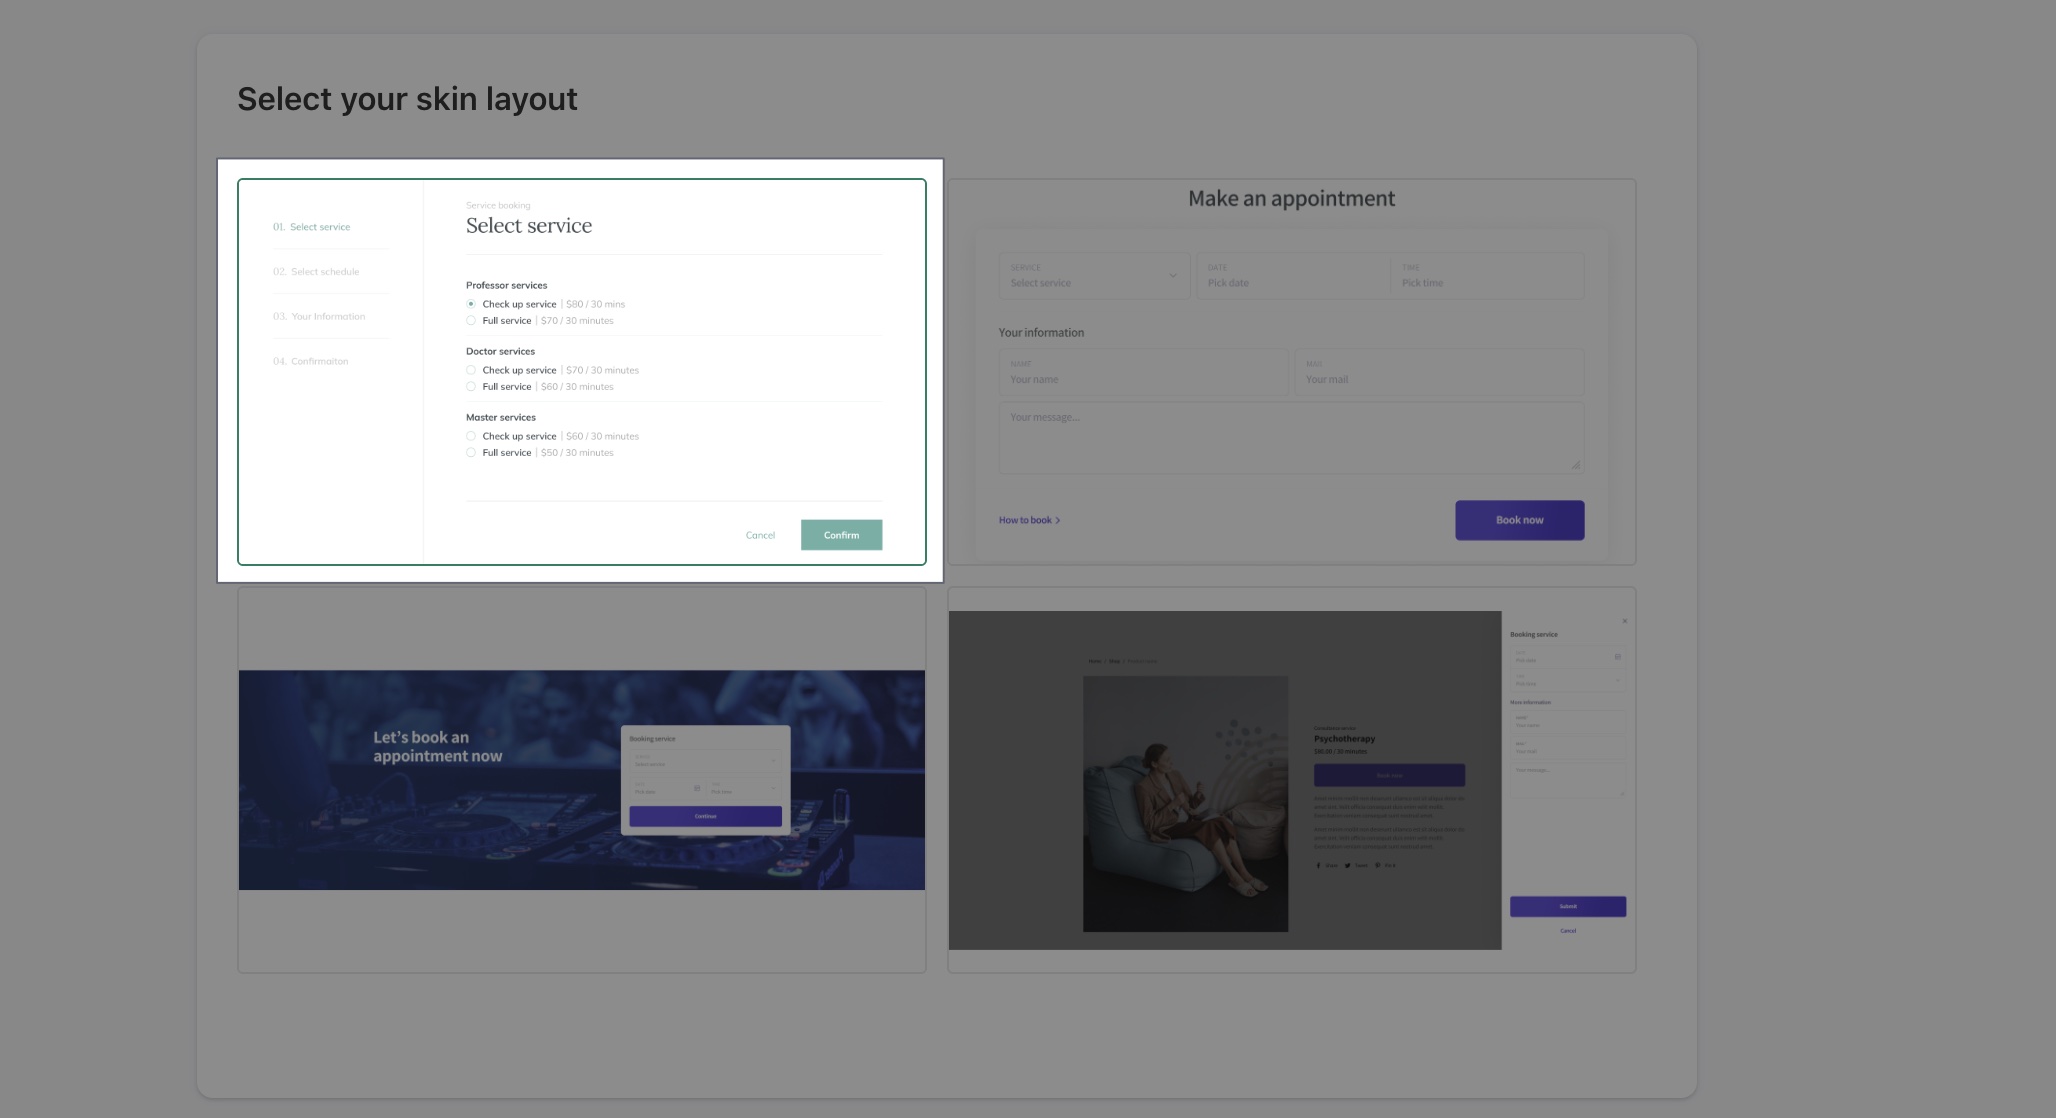Open Select service dropdown in banner popup
The height and width of the screenshot is (1118, 2056).
coord(705,761)
